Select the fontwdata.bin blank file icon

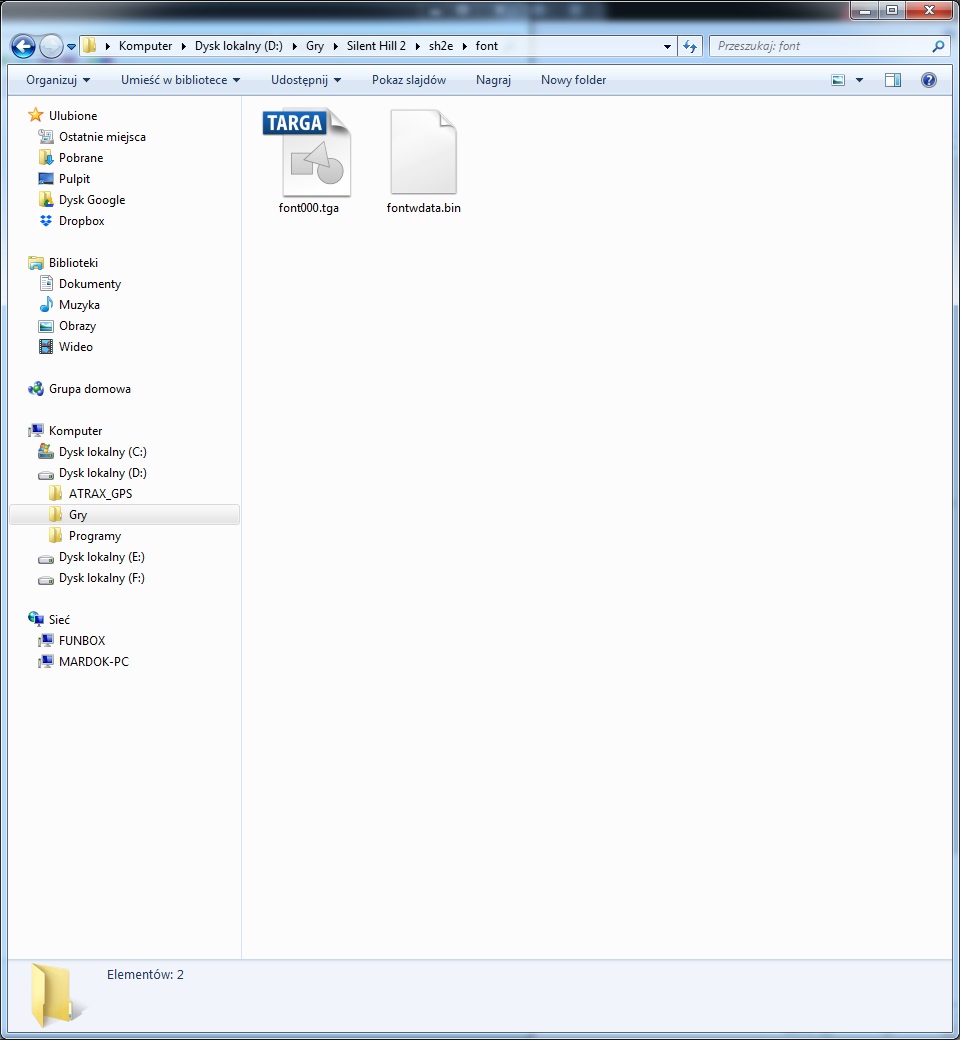point(423,152)
